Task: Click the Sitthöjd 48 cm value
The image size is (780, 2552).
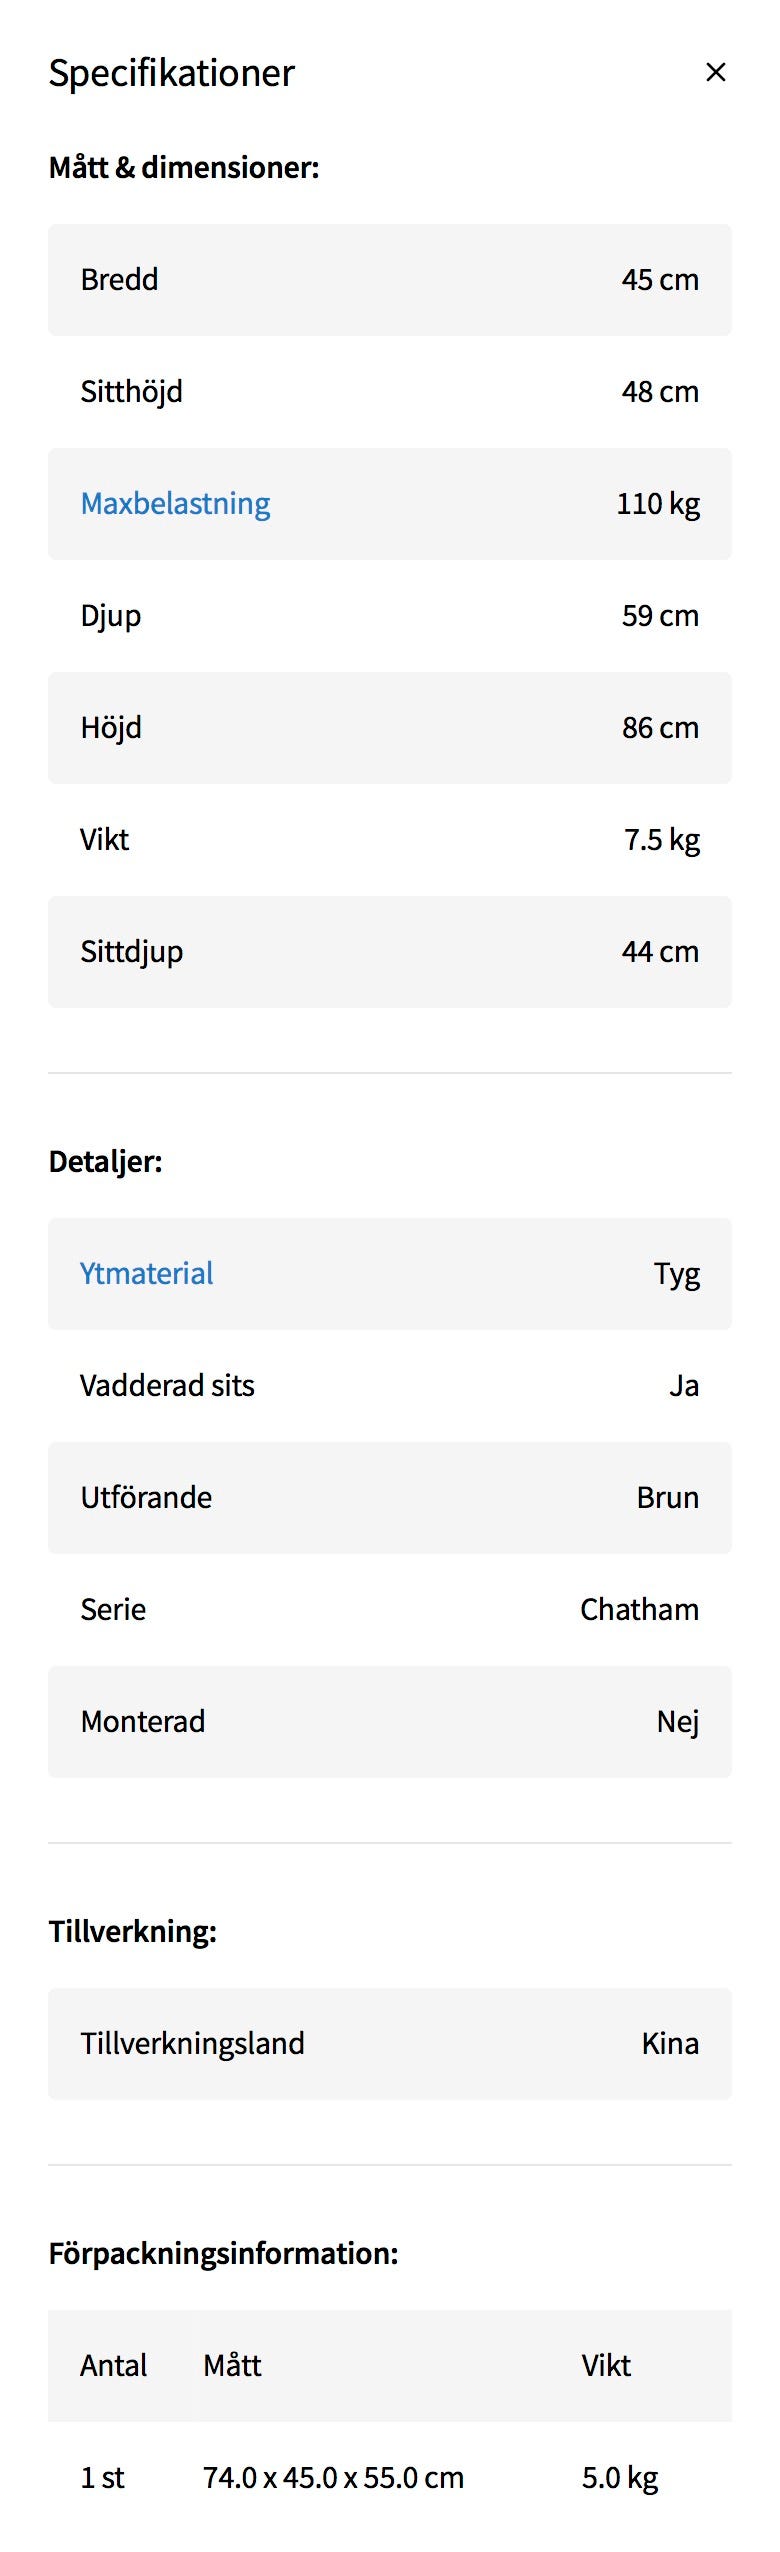Action: [x=660, y=391]
